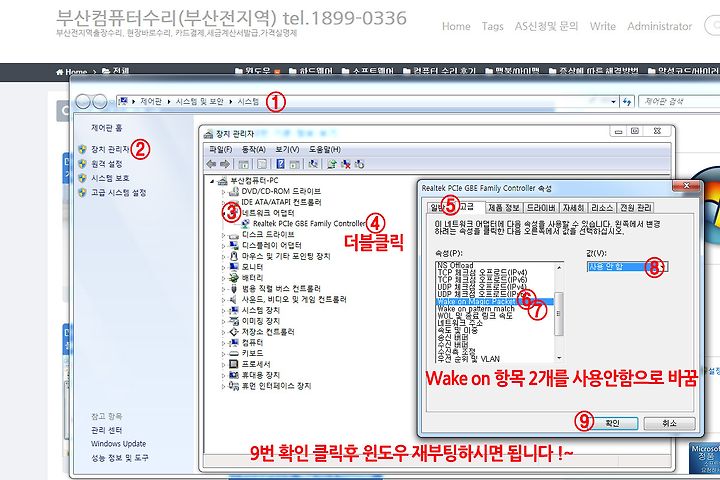Select Wake on pattern match in property list

click(476, 309)
